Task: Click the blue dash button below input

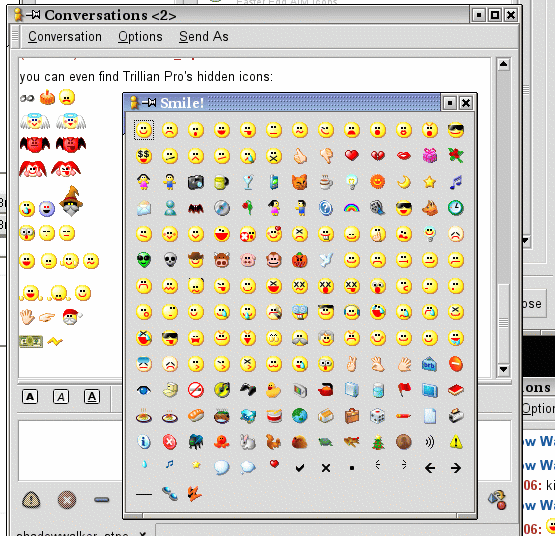Action: pos(102,500)
